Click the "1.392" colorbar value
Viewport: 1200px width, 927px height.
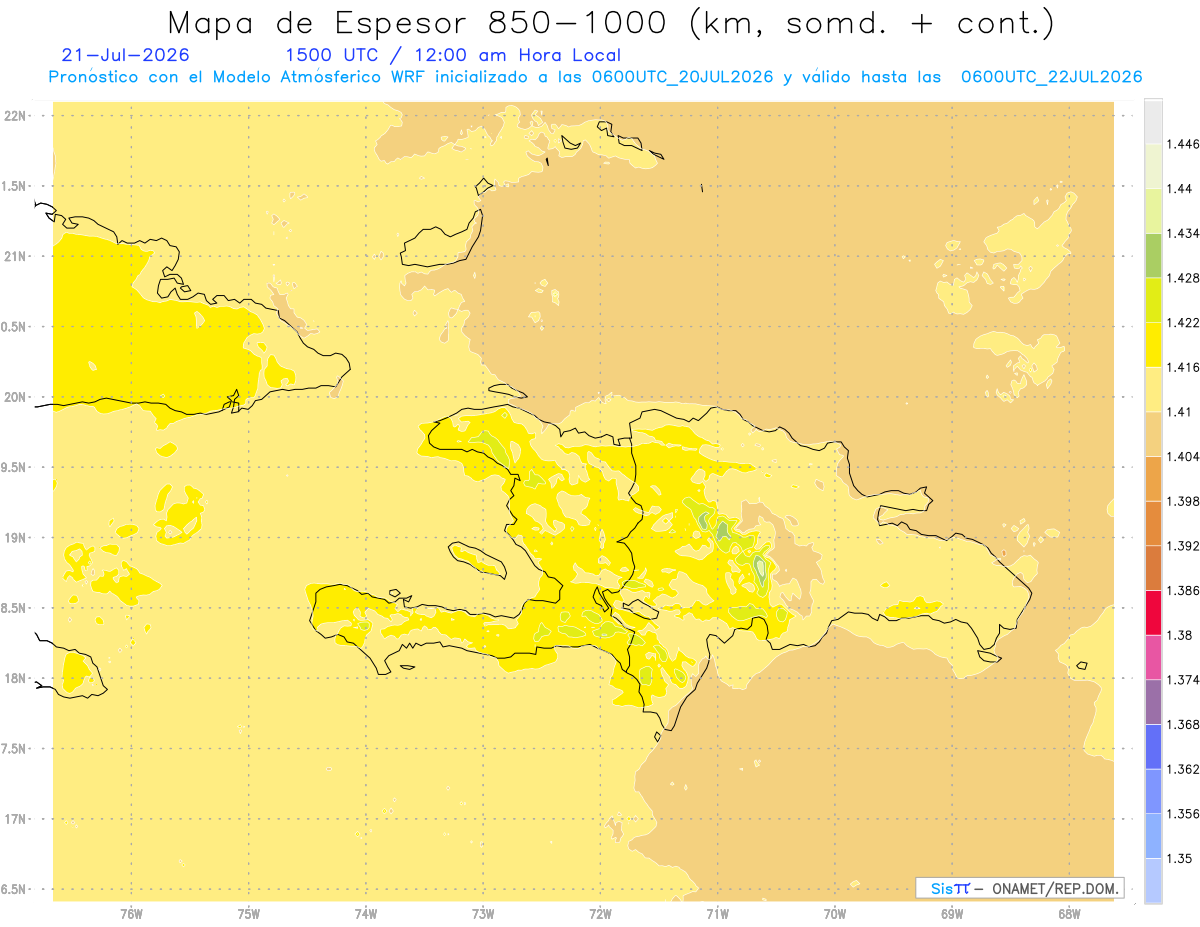[1182, 546]
